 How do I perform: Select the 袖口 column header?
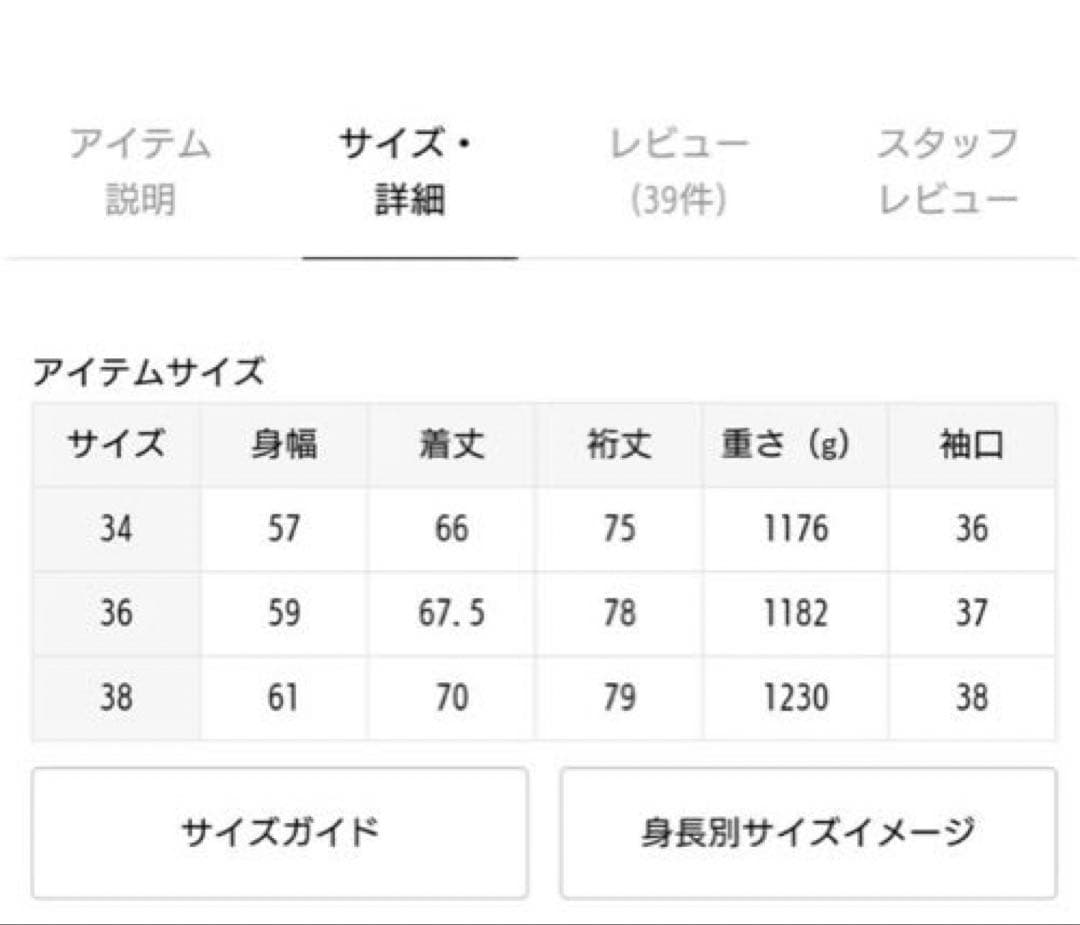pos(971,444)
